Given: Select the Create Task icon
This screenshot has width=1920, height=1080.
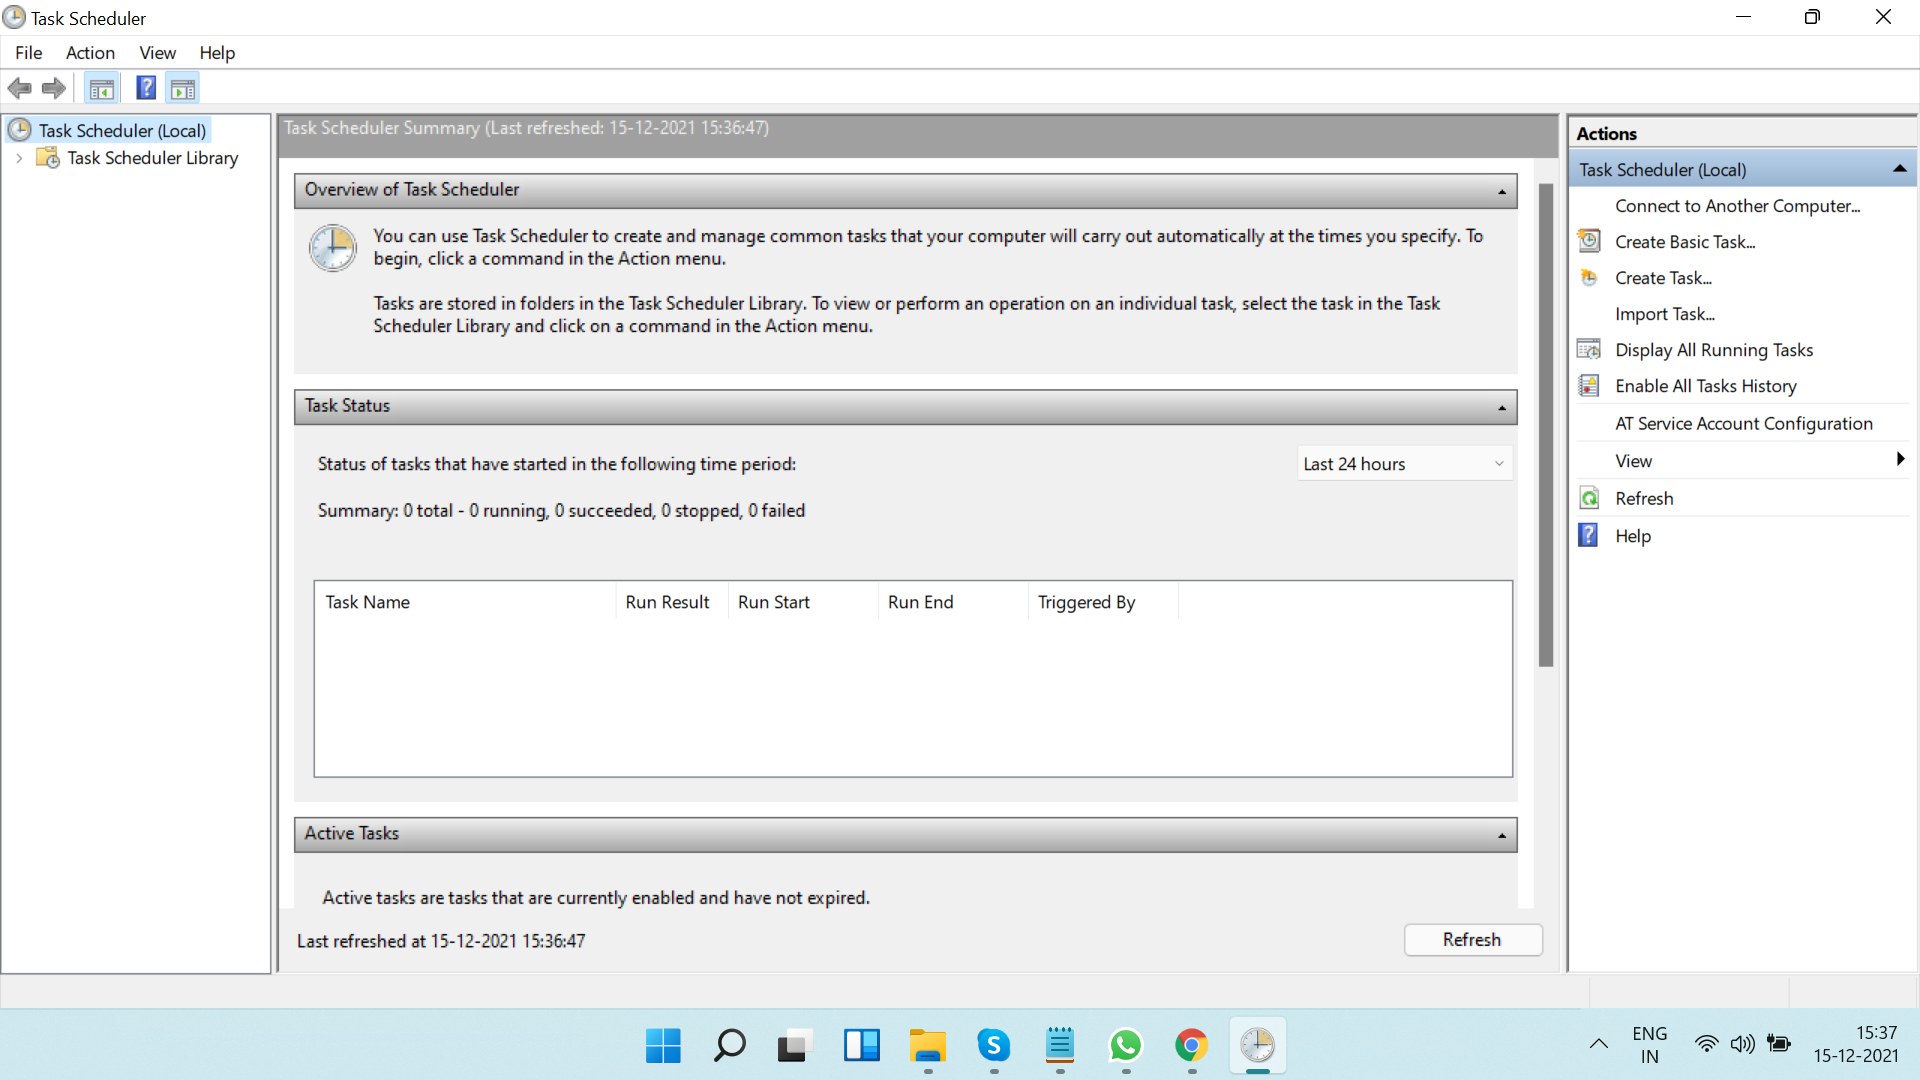Looking at the screenshot, I should point(1589,277).
